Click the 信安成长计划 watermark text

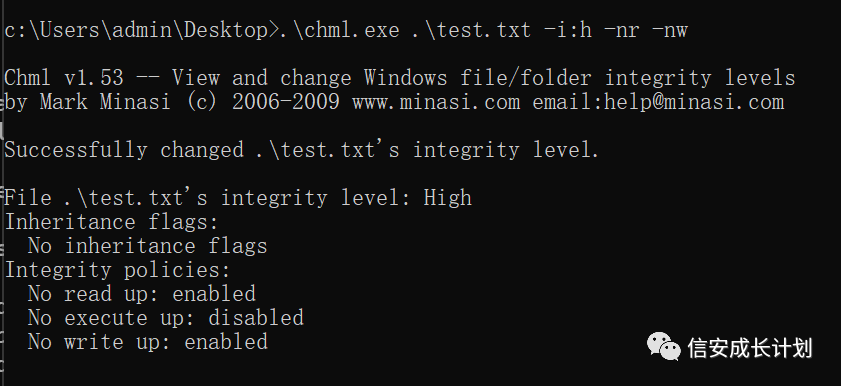(x=750, y=348)
